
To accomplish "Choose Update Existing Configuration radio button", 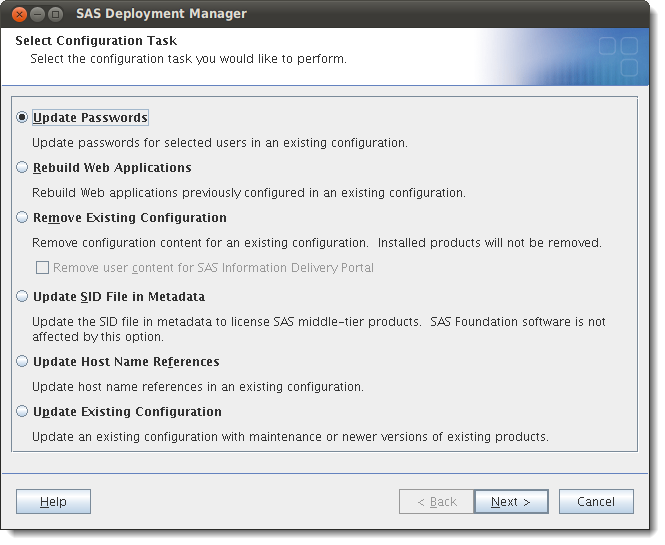I will [x=22, y=411].
